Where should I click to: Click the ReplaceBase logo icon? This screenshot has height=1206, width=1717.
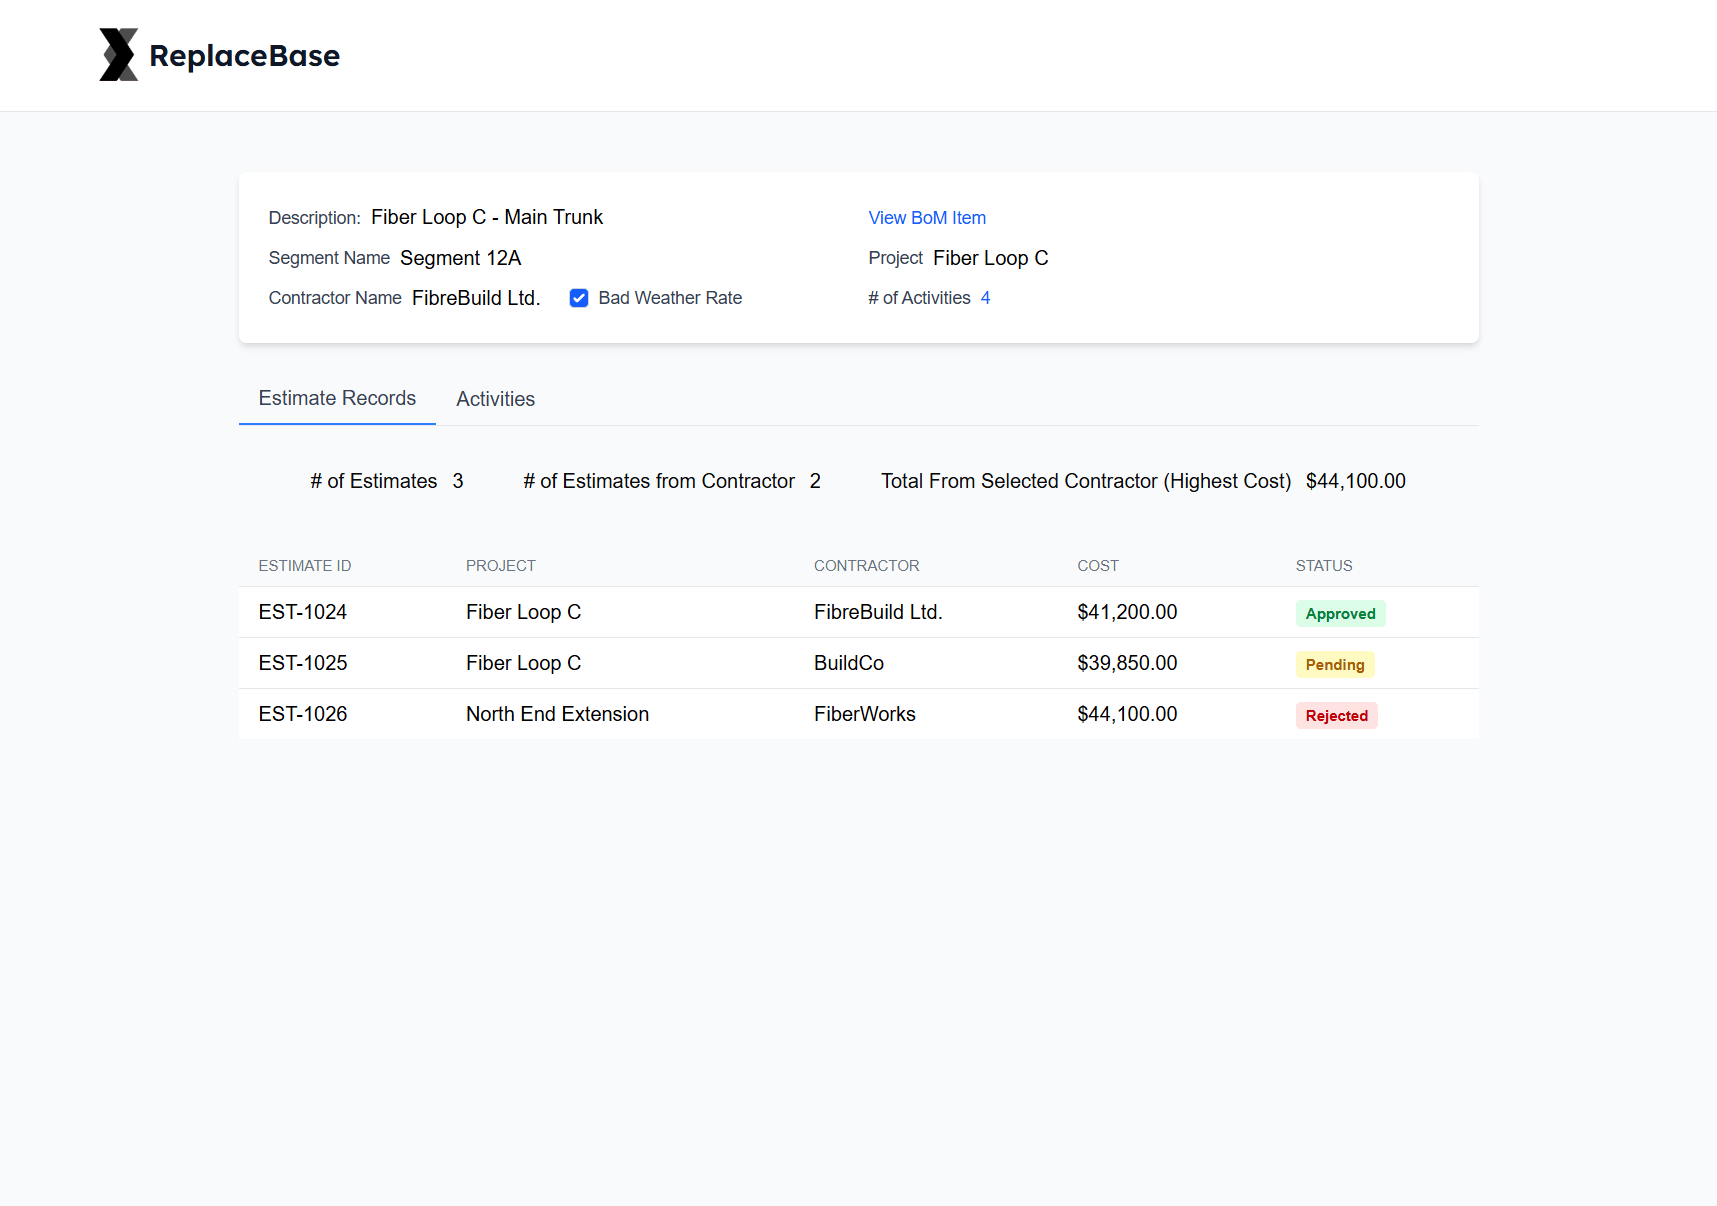pyautogui.click(x=118, y=54)
